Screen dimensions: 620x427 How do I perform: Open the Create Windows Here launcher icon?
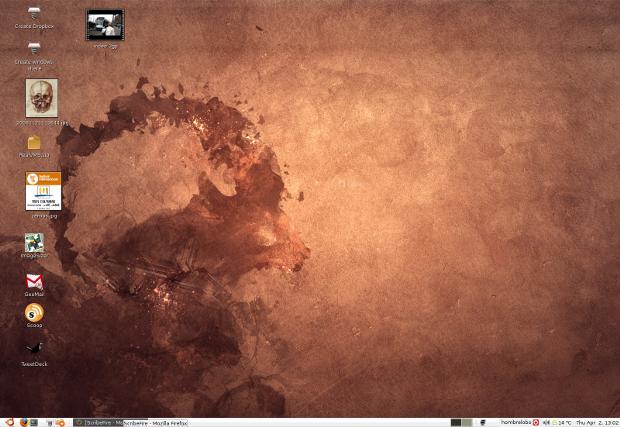(34, 49)
